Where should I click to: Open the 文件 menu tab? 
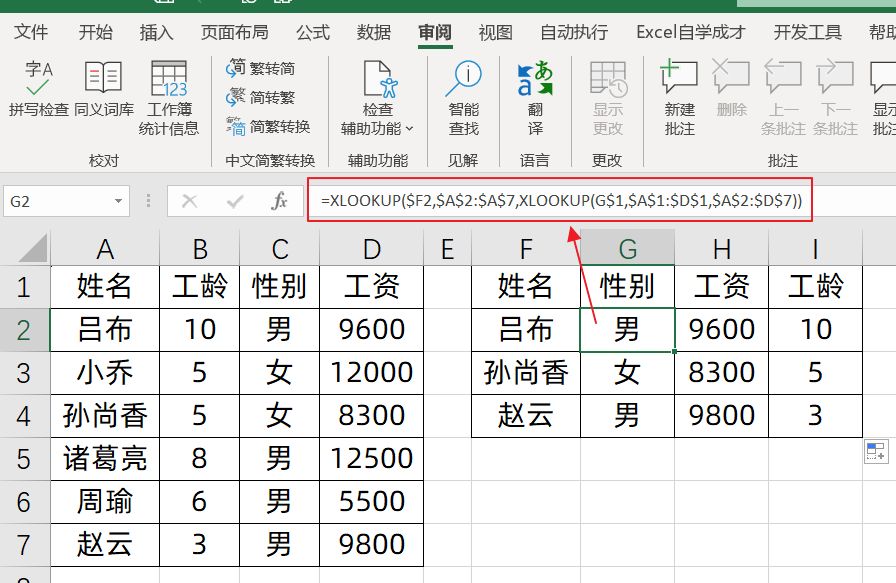31,32
